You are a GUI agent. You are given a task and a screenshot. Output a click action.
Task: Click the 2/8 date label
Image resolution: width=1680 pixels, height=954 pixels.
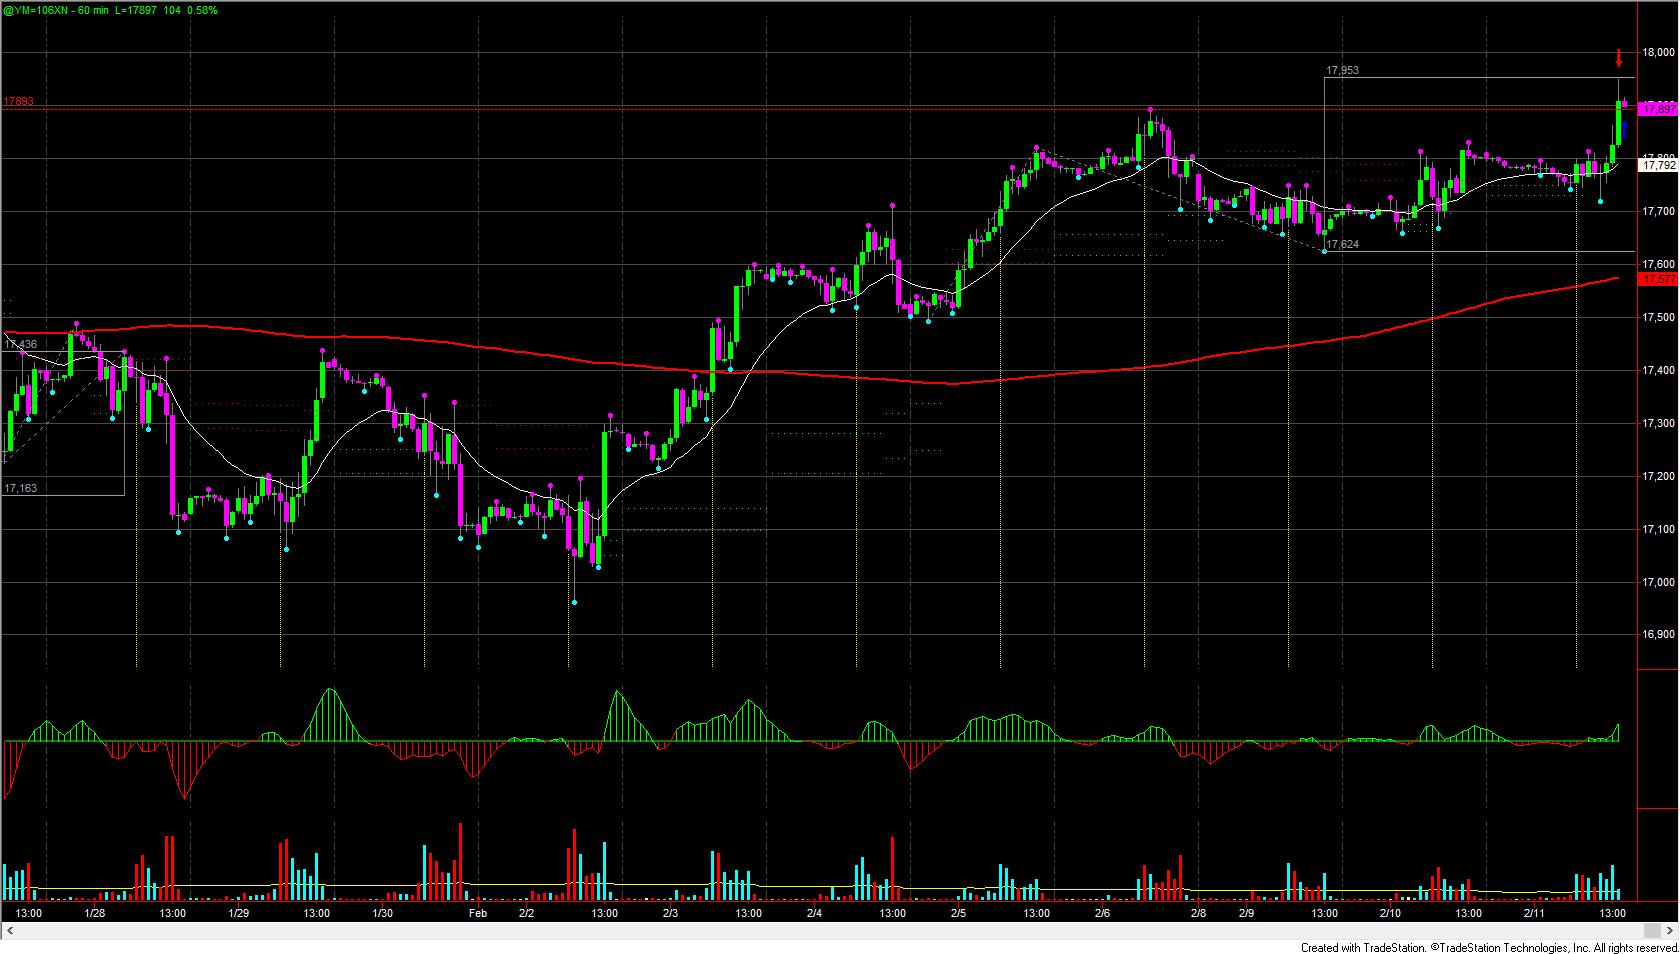pos(1197,913)
